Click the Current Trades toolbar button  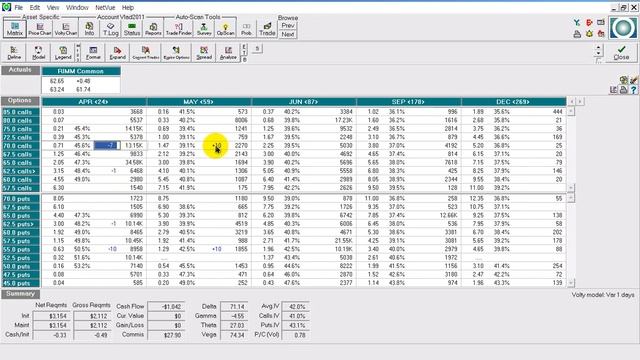145,53
